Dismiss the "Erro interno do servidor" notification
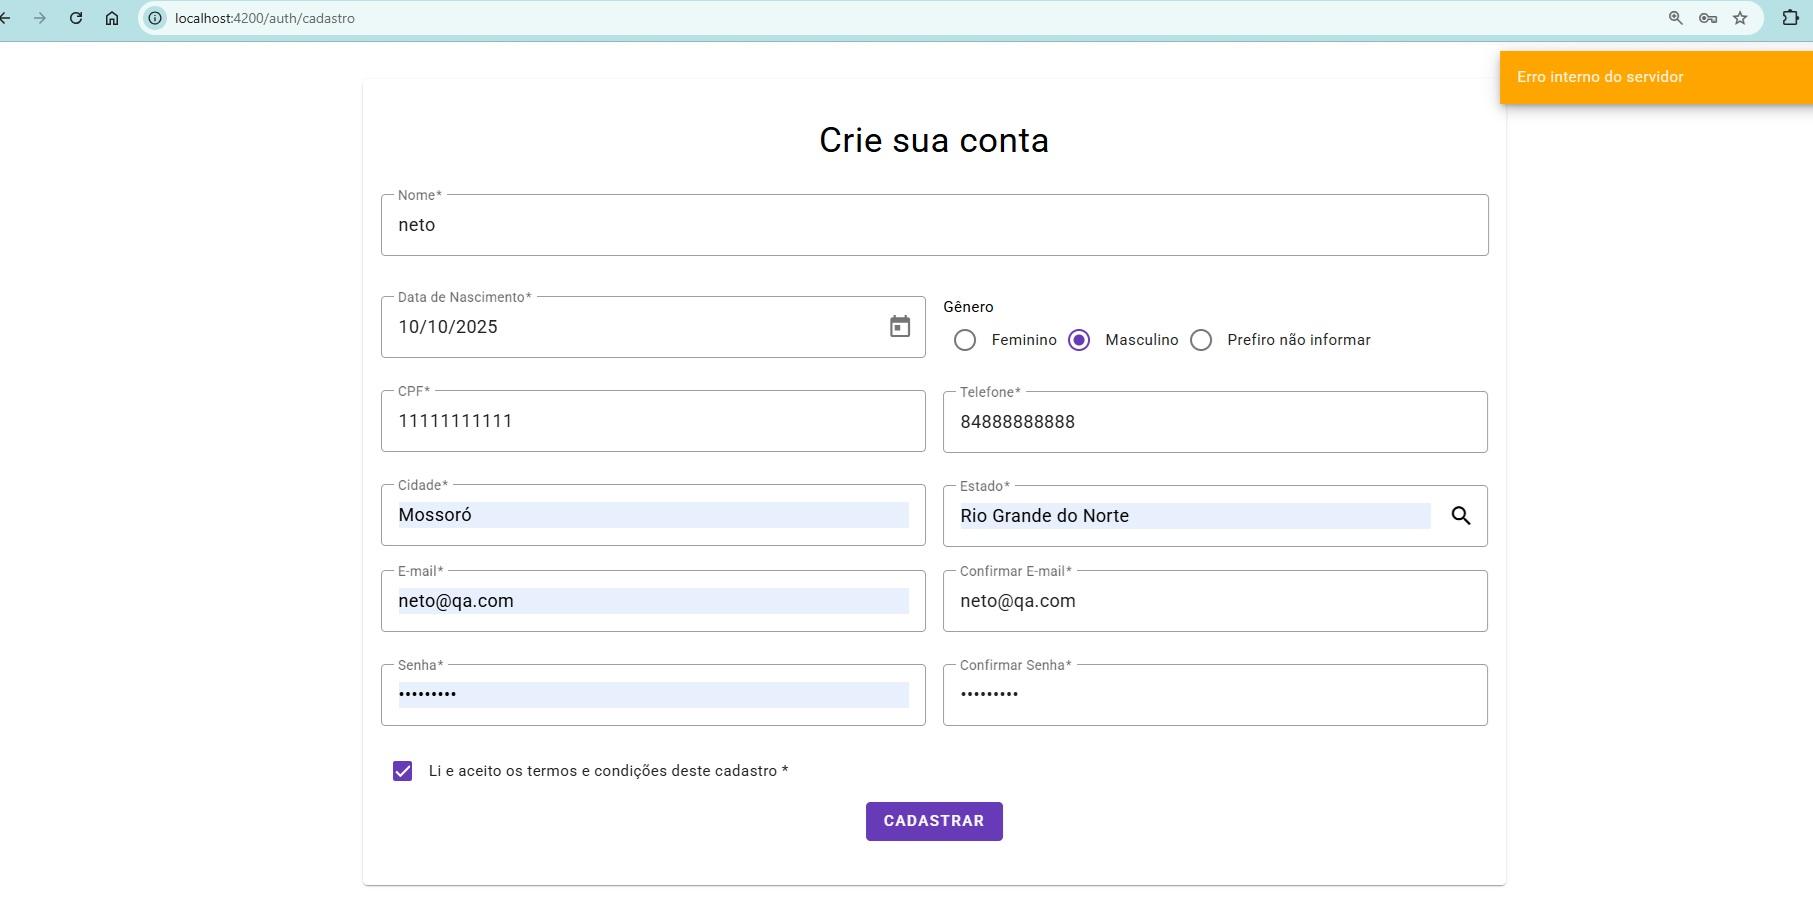 [x=1655, y=77]
